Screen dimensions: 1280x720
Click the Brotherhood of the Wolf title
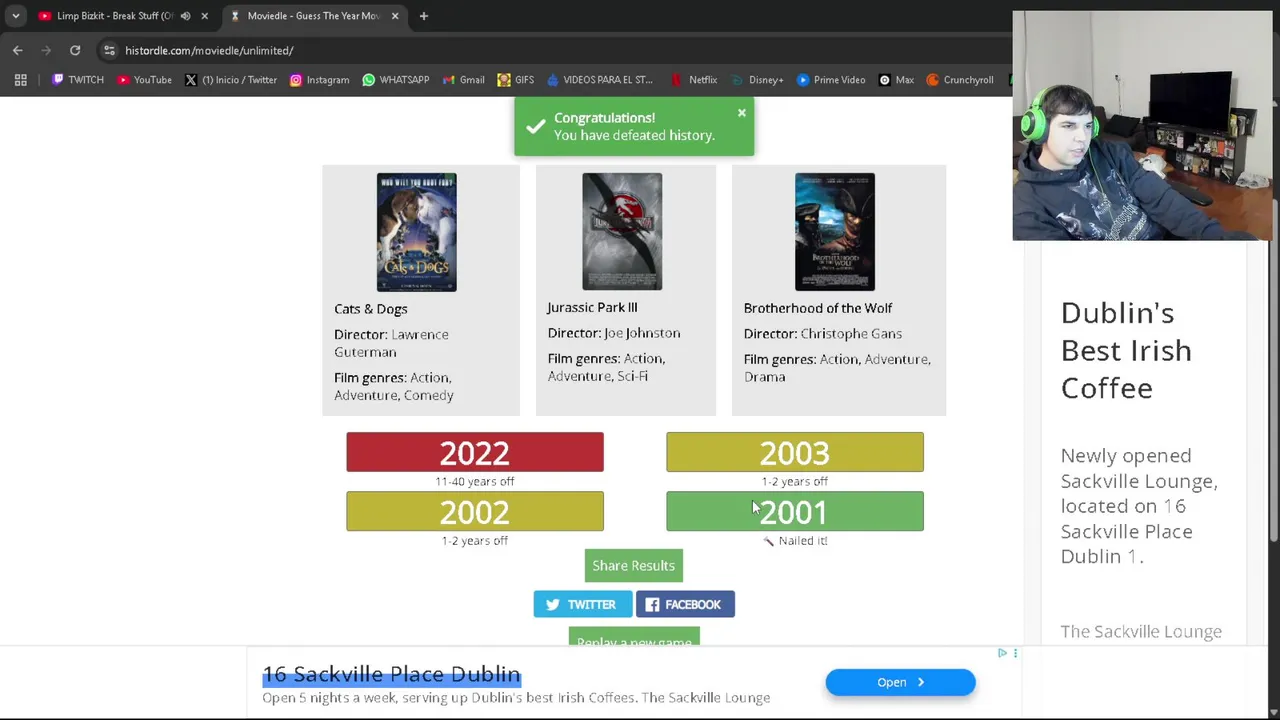pos(818,308)
